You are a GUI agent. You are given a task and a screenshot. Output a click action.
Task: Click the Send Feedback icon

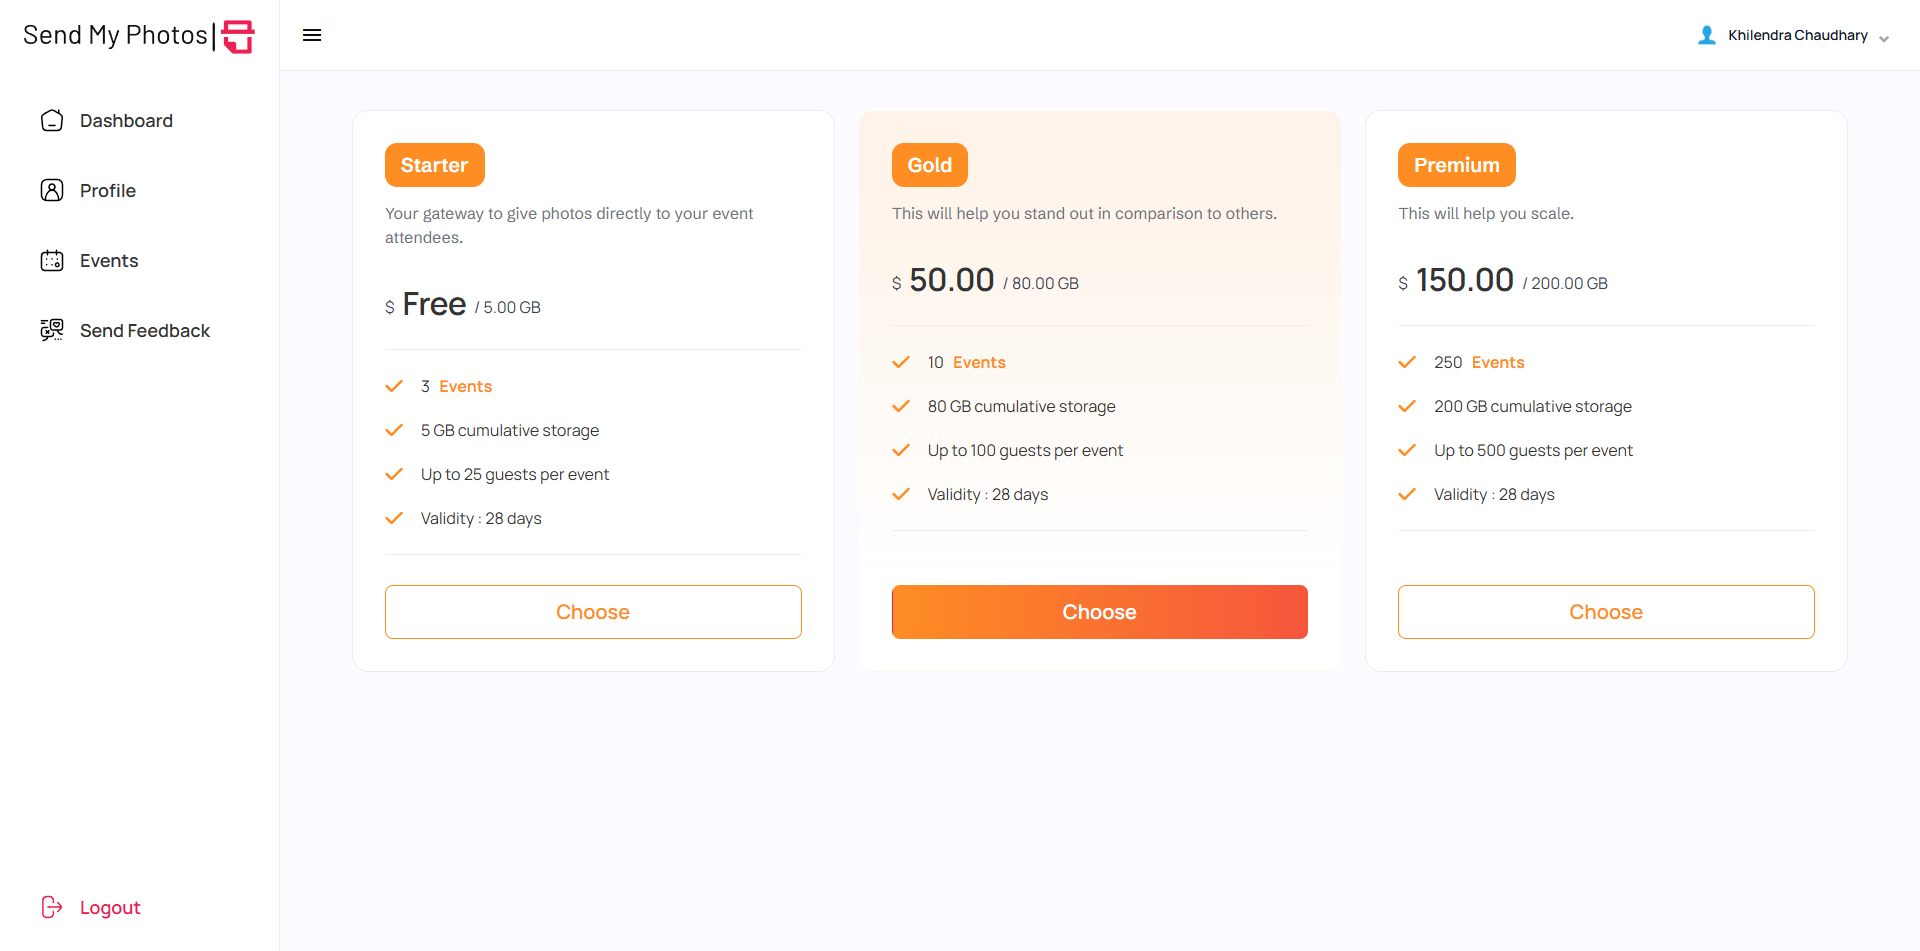(52, 330)
